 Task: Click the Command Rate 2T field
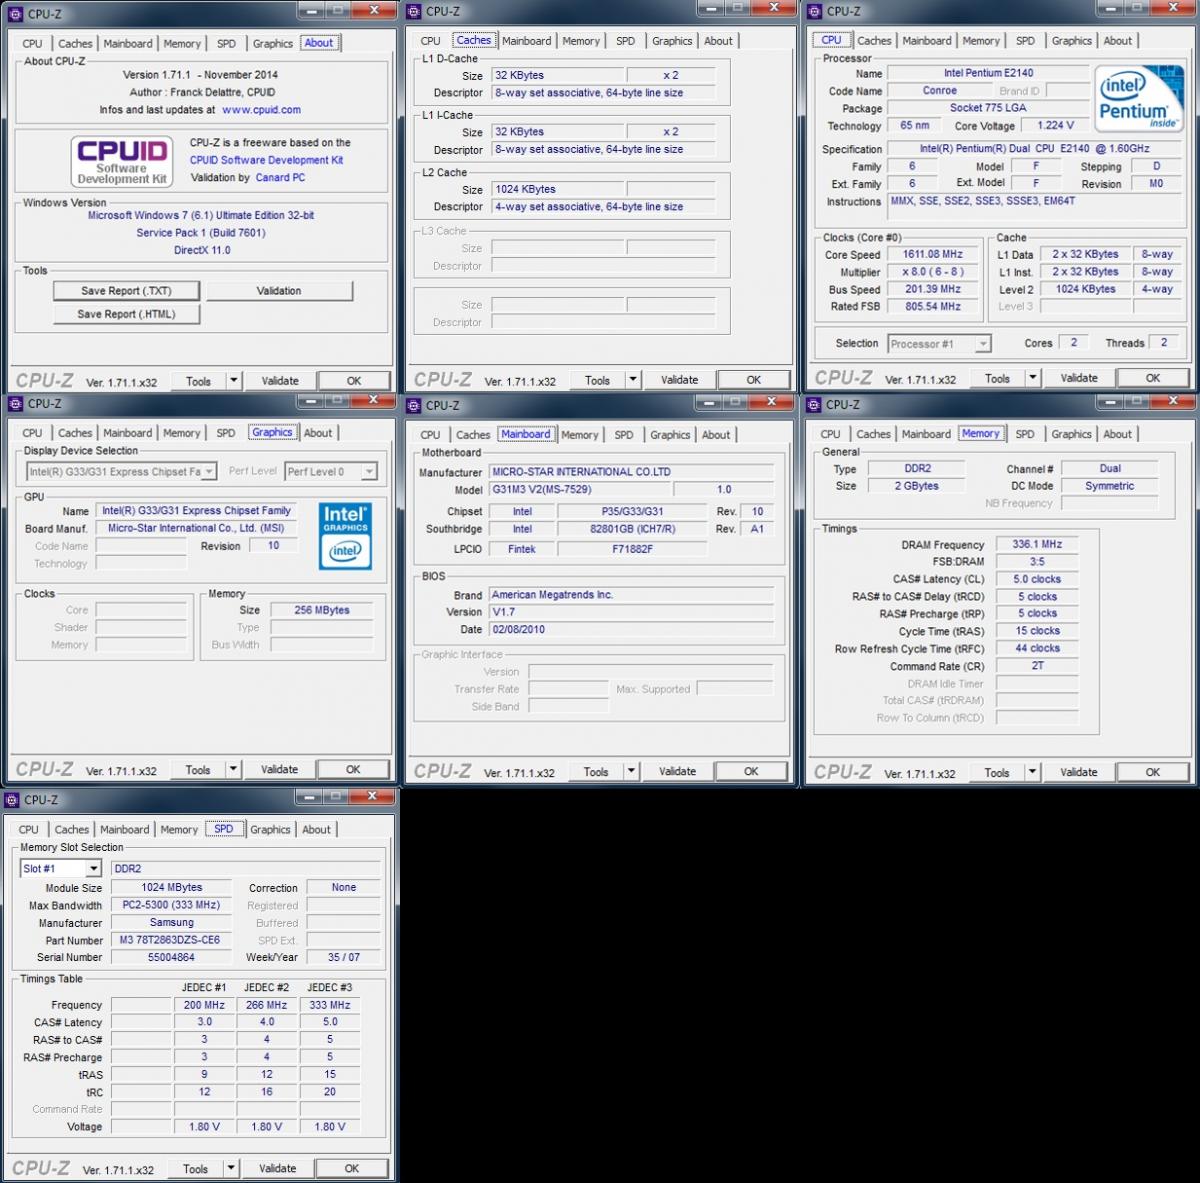[x=1037, y=666]
